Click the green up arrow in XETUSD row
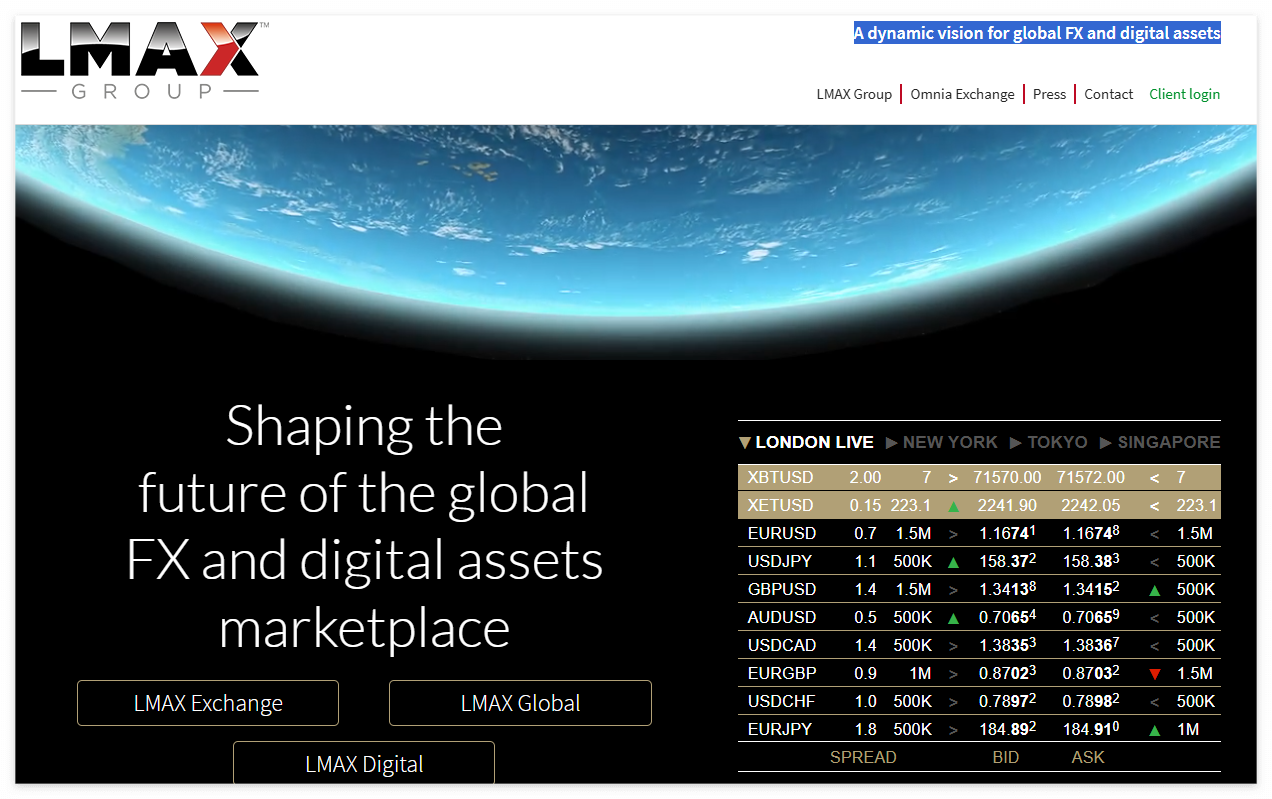Image resolution: width=1272 pixels, height=799 pixels. pyautogui.click(x=953, y=506)
